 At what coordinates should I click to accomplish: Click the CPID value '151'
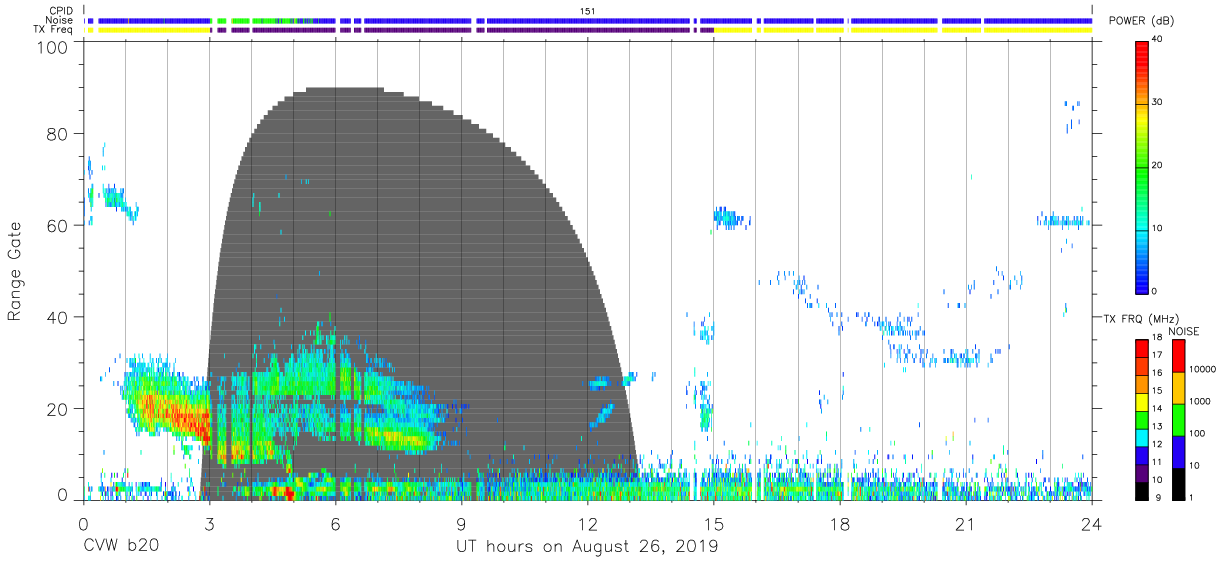click(x=587, y=10)
